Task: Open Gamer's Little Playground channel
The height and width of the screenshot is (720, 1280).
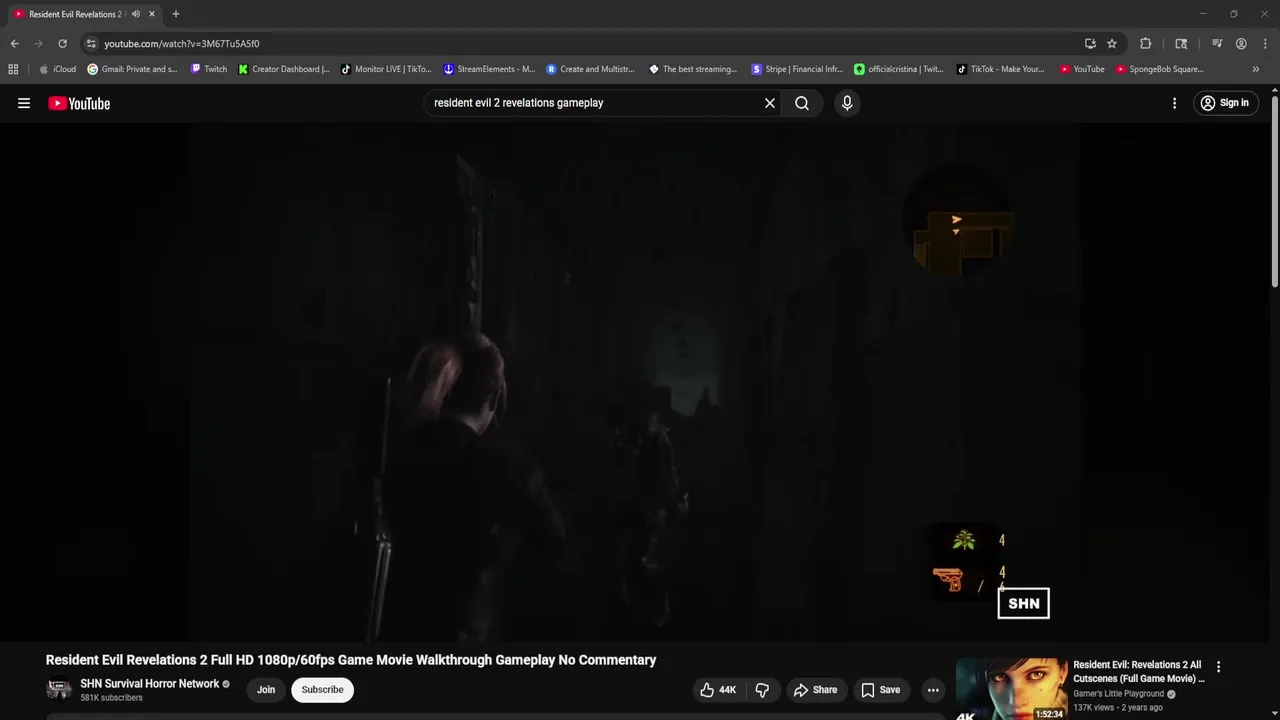Action: (x=1119, y=694)
